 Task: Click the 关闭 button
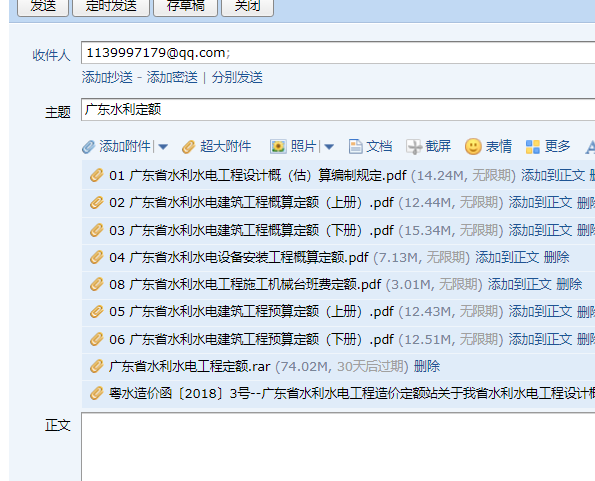247,6
